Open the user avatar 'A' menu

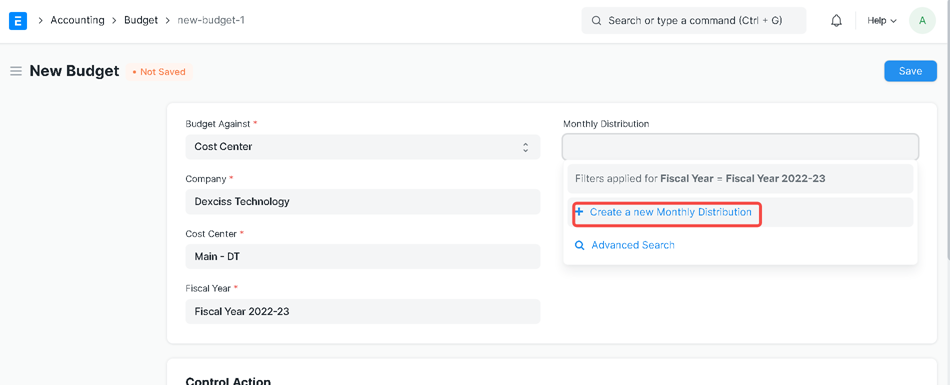(x=922, y=21)
